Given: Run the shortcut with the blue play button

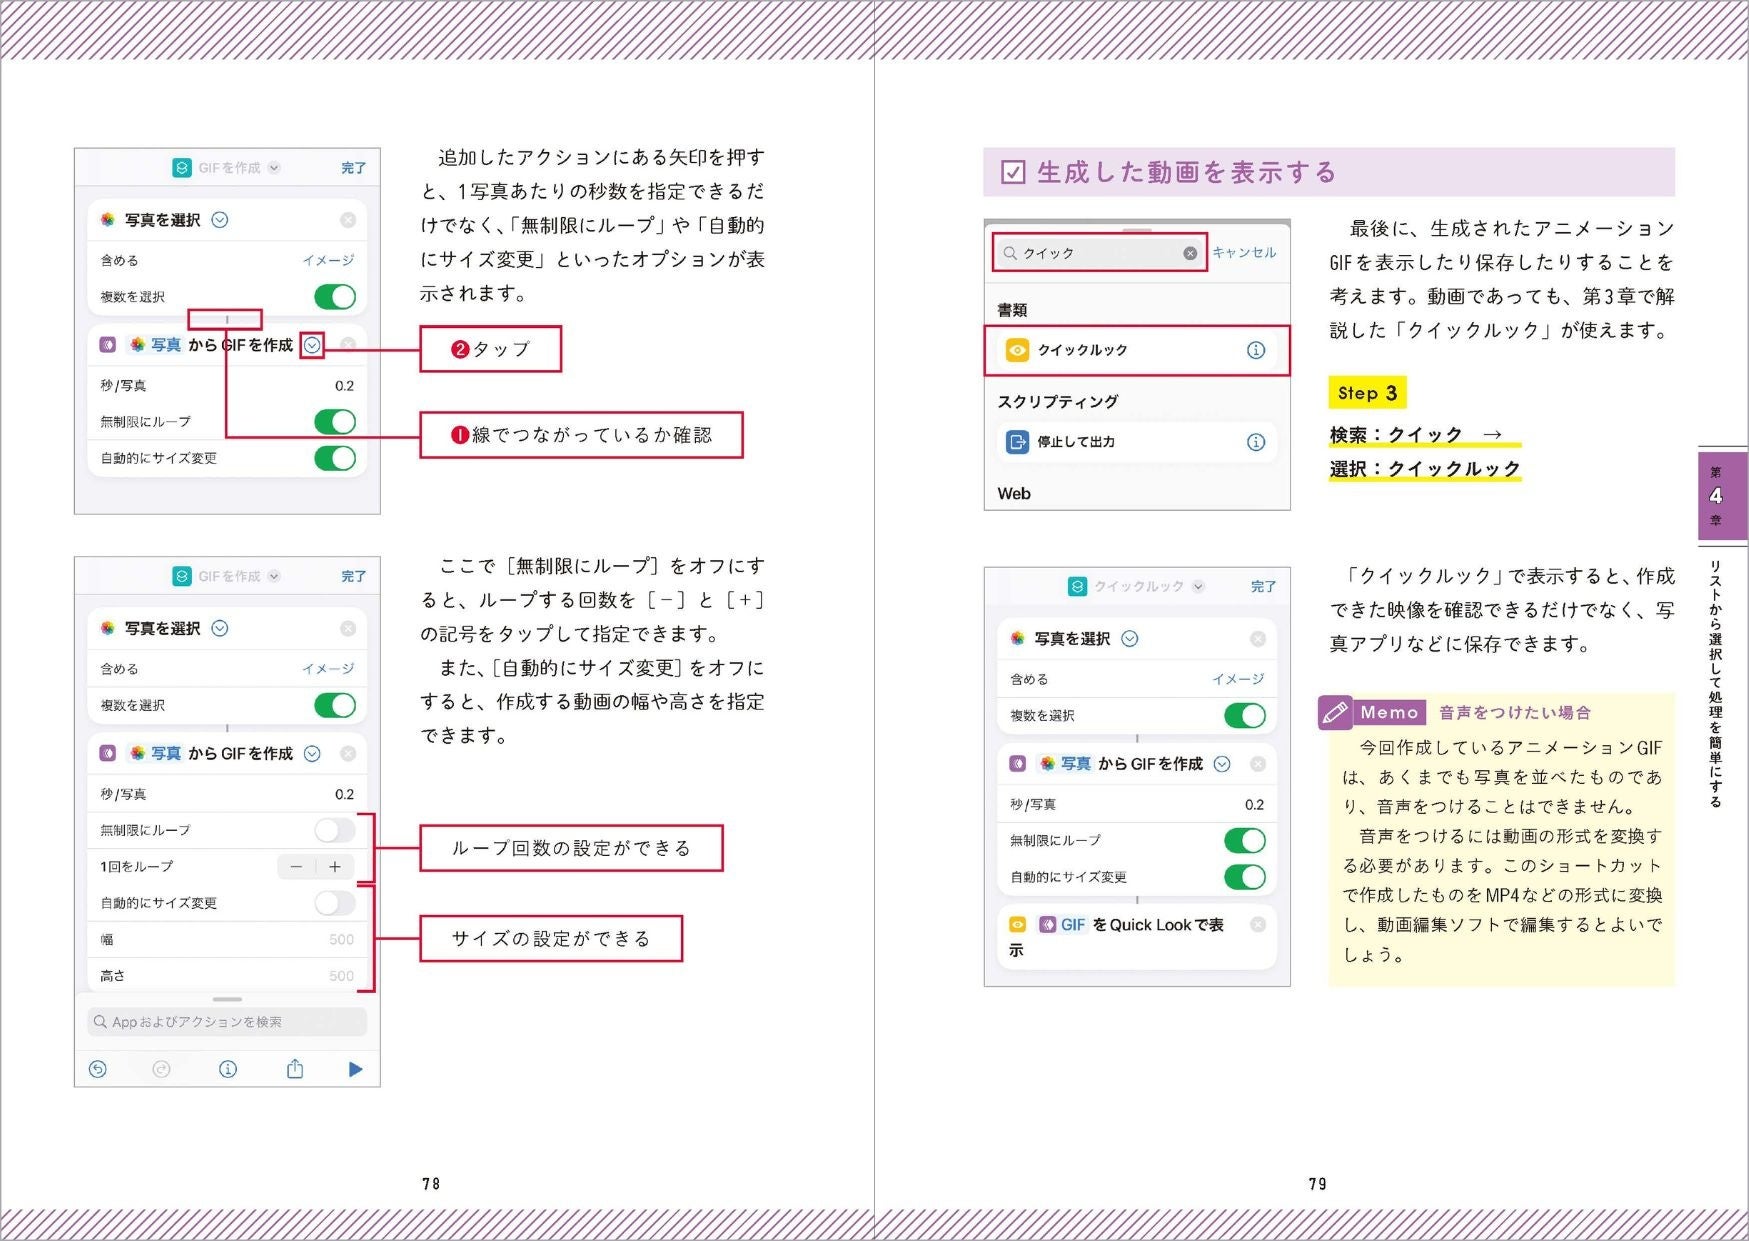Looking at the screenshot, I should [x=355, y=1069].
